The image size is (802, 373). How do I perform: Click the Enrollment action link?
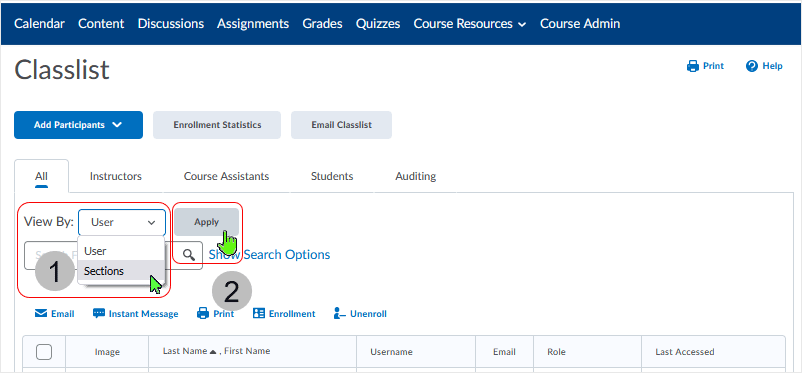pos(292,314)
